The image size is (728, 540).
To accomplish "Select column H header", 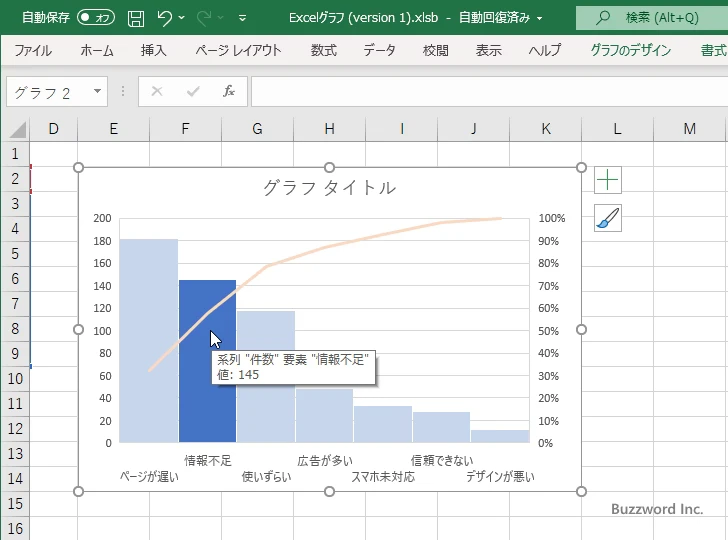I will point(329,129).
